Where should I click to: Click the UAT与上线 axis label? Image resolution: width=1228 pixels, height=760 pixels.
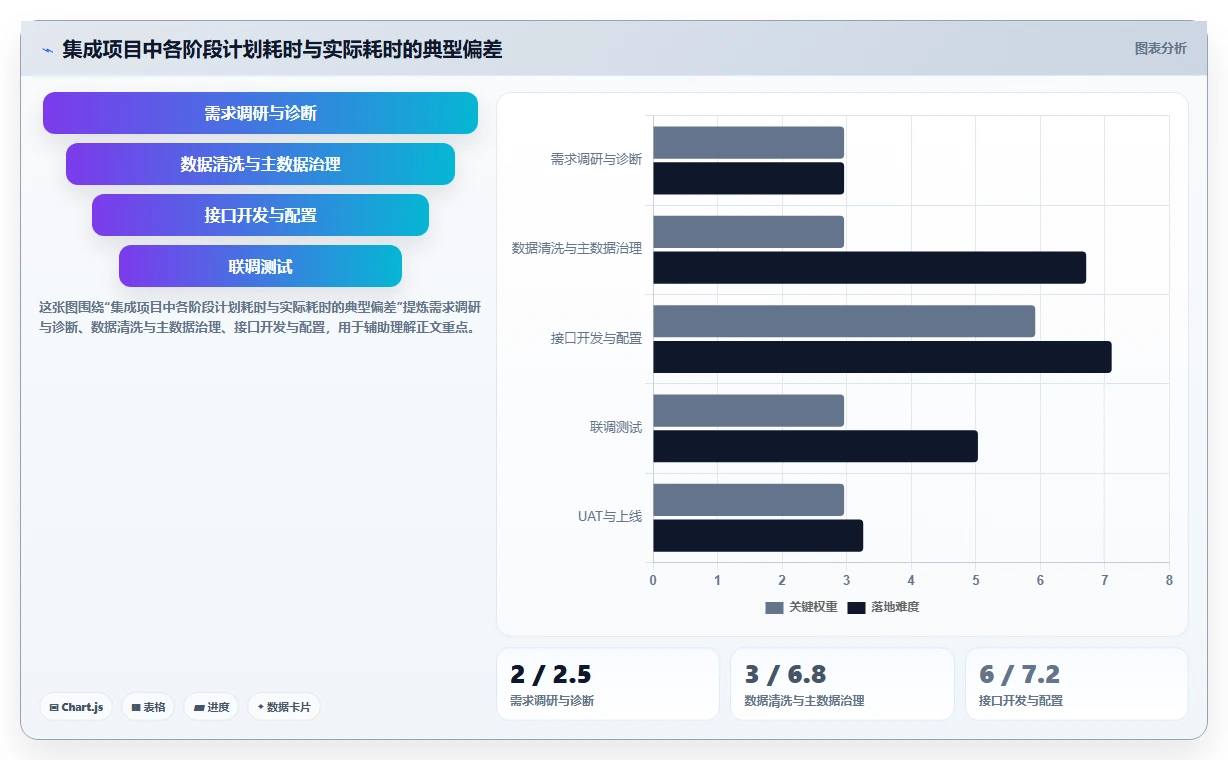610,516
